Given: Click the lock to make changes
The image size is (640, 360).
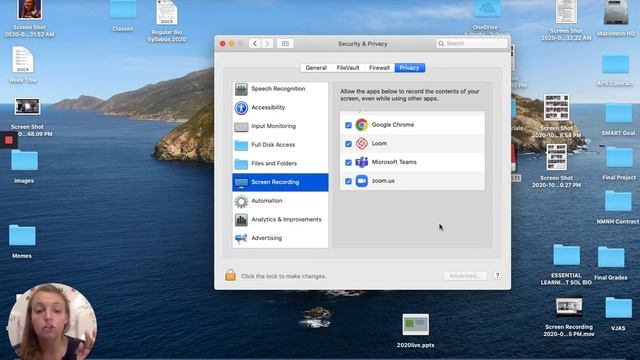Looking at the screenshot, I should [230, 276].
